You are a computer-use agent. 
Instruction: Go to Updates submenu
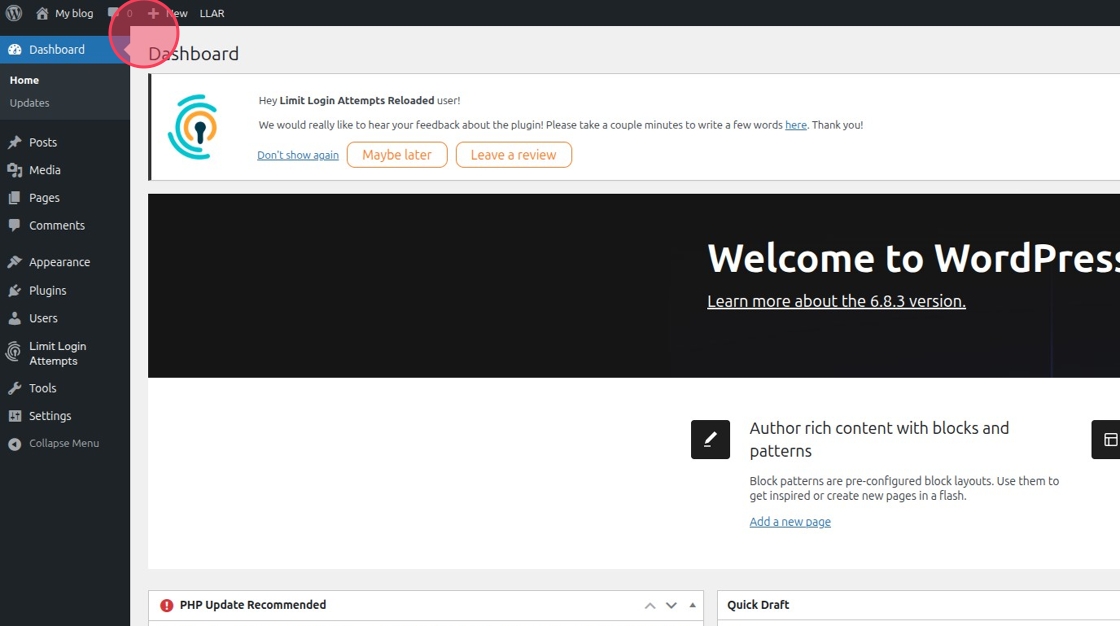[29, 103]
